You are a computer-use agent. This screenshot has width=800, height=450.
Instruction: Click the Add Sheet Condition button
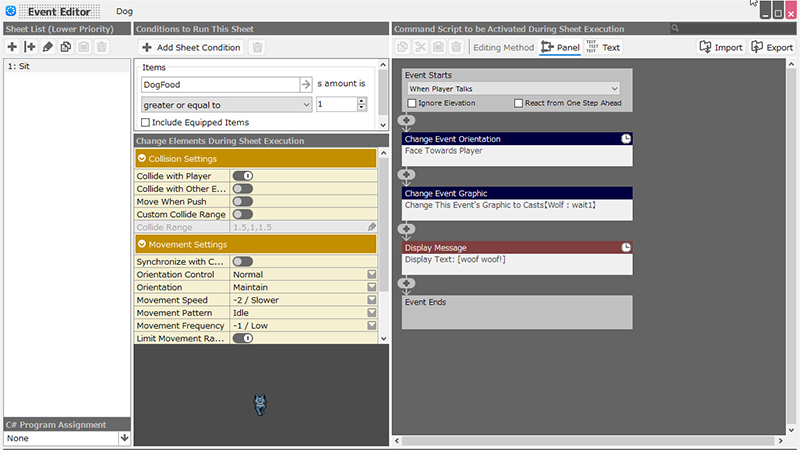[x=190, y=47]
